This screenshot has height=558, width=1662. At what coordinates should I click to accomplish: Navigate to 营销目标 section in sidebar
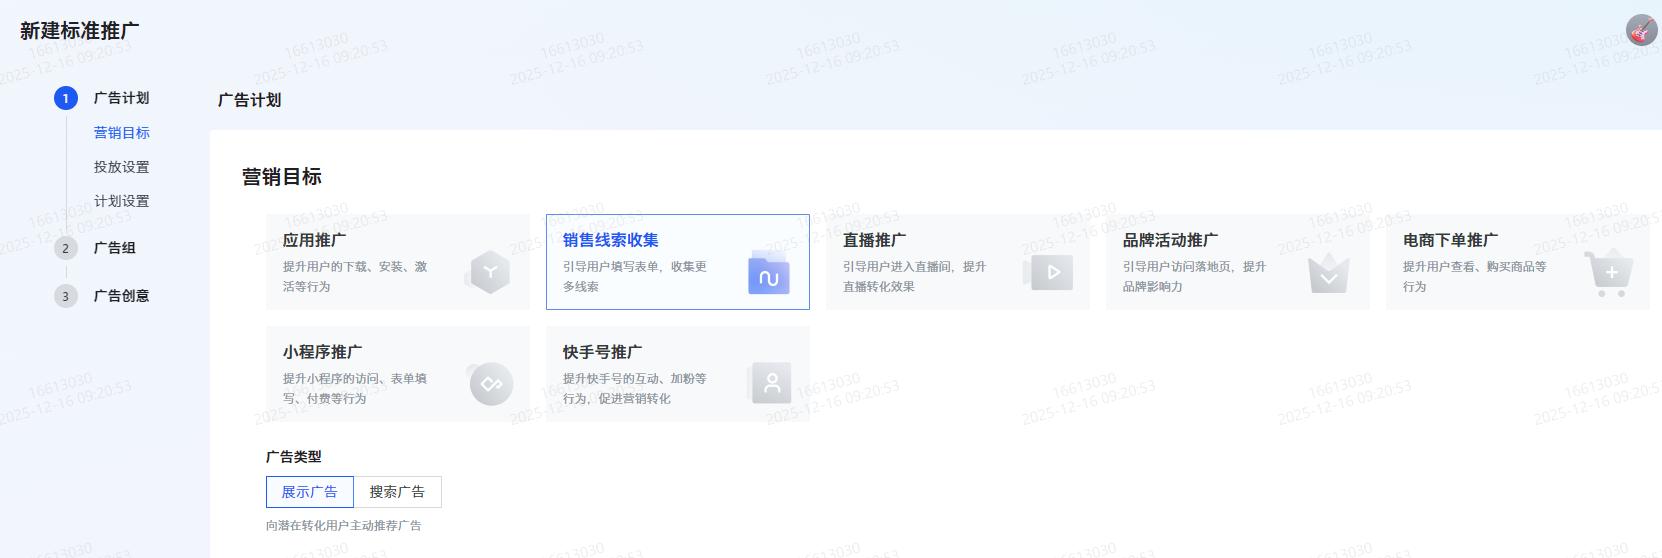[x=122, y=133]
